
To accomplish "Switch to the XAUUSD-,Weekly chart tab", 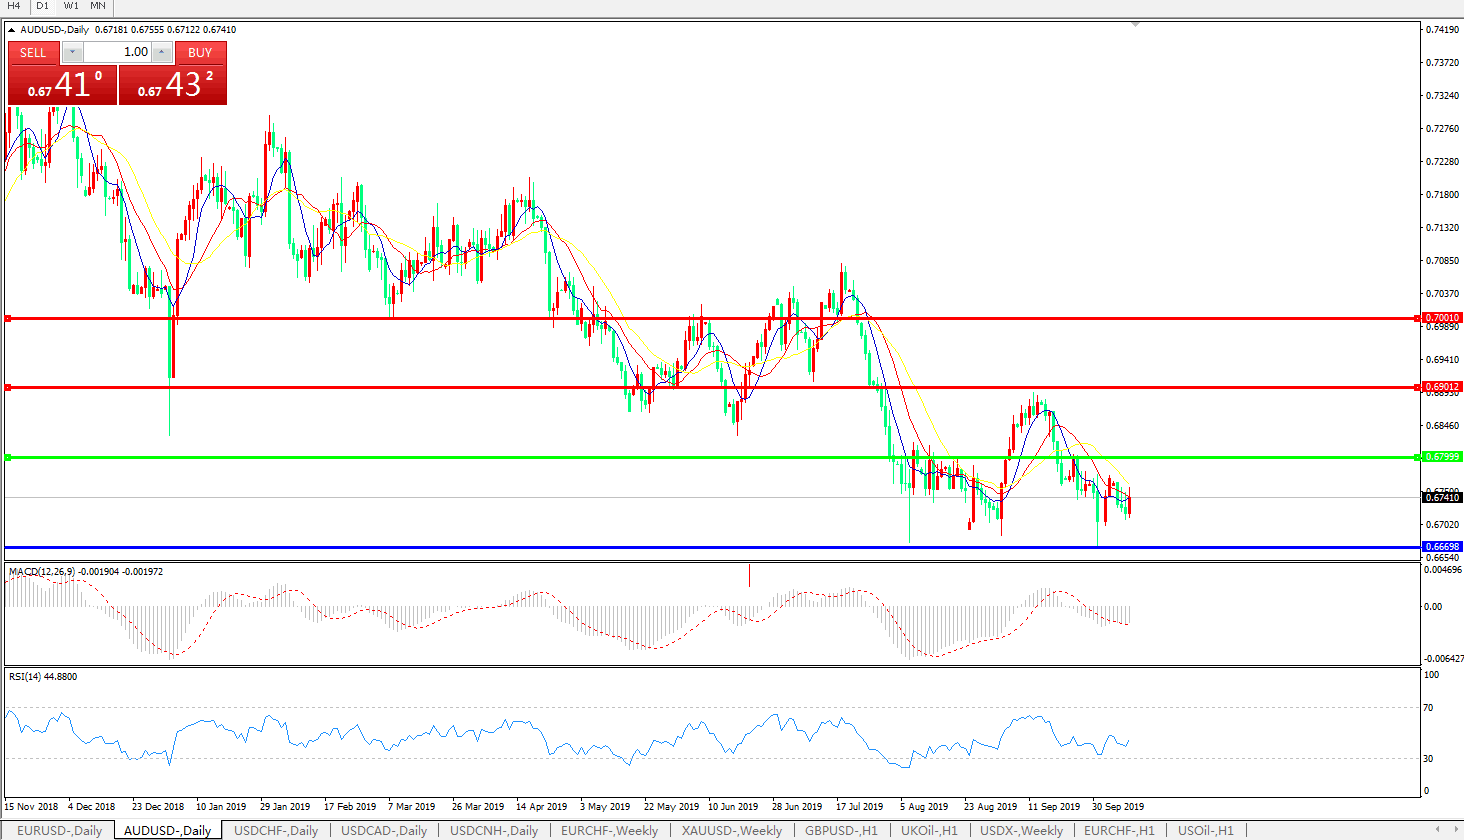I will (732, 830).
